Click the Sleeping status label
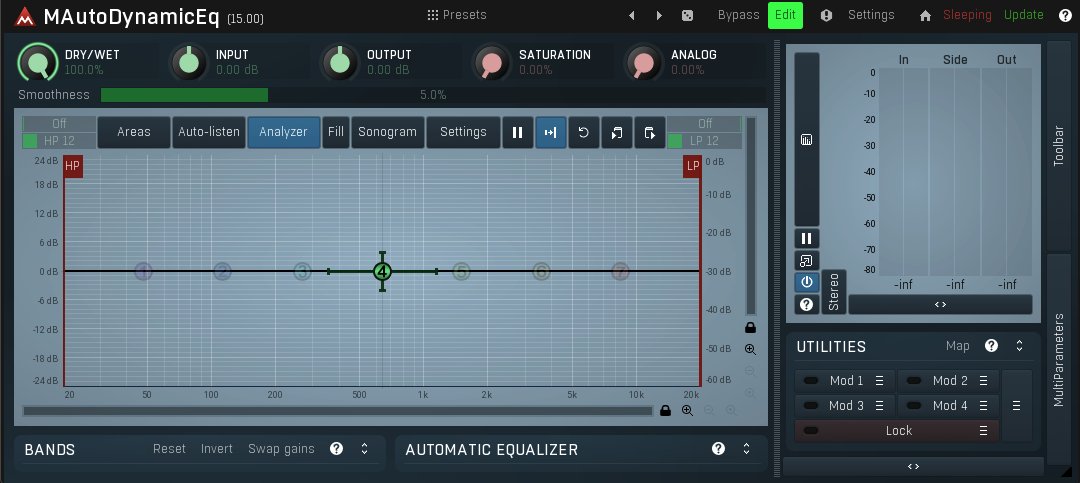 [x=967, y=15]
